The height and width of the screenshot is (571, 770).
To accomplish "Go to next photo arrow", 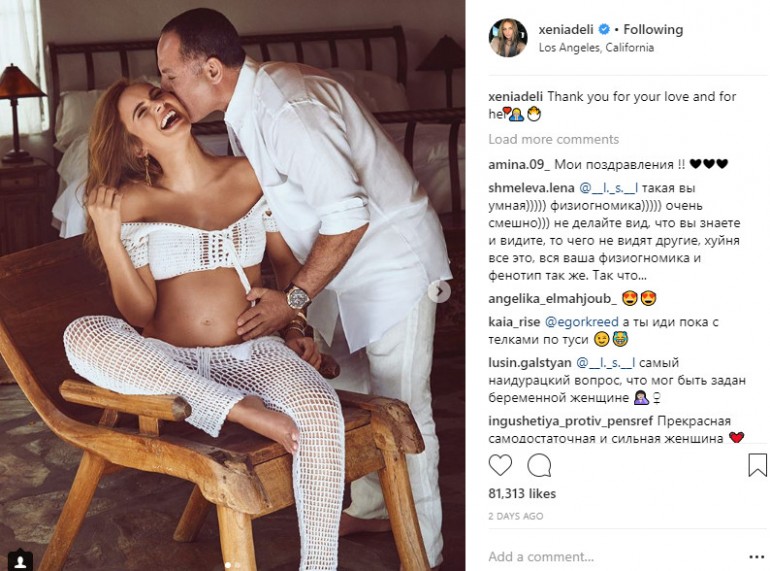I will [440, 292].
